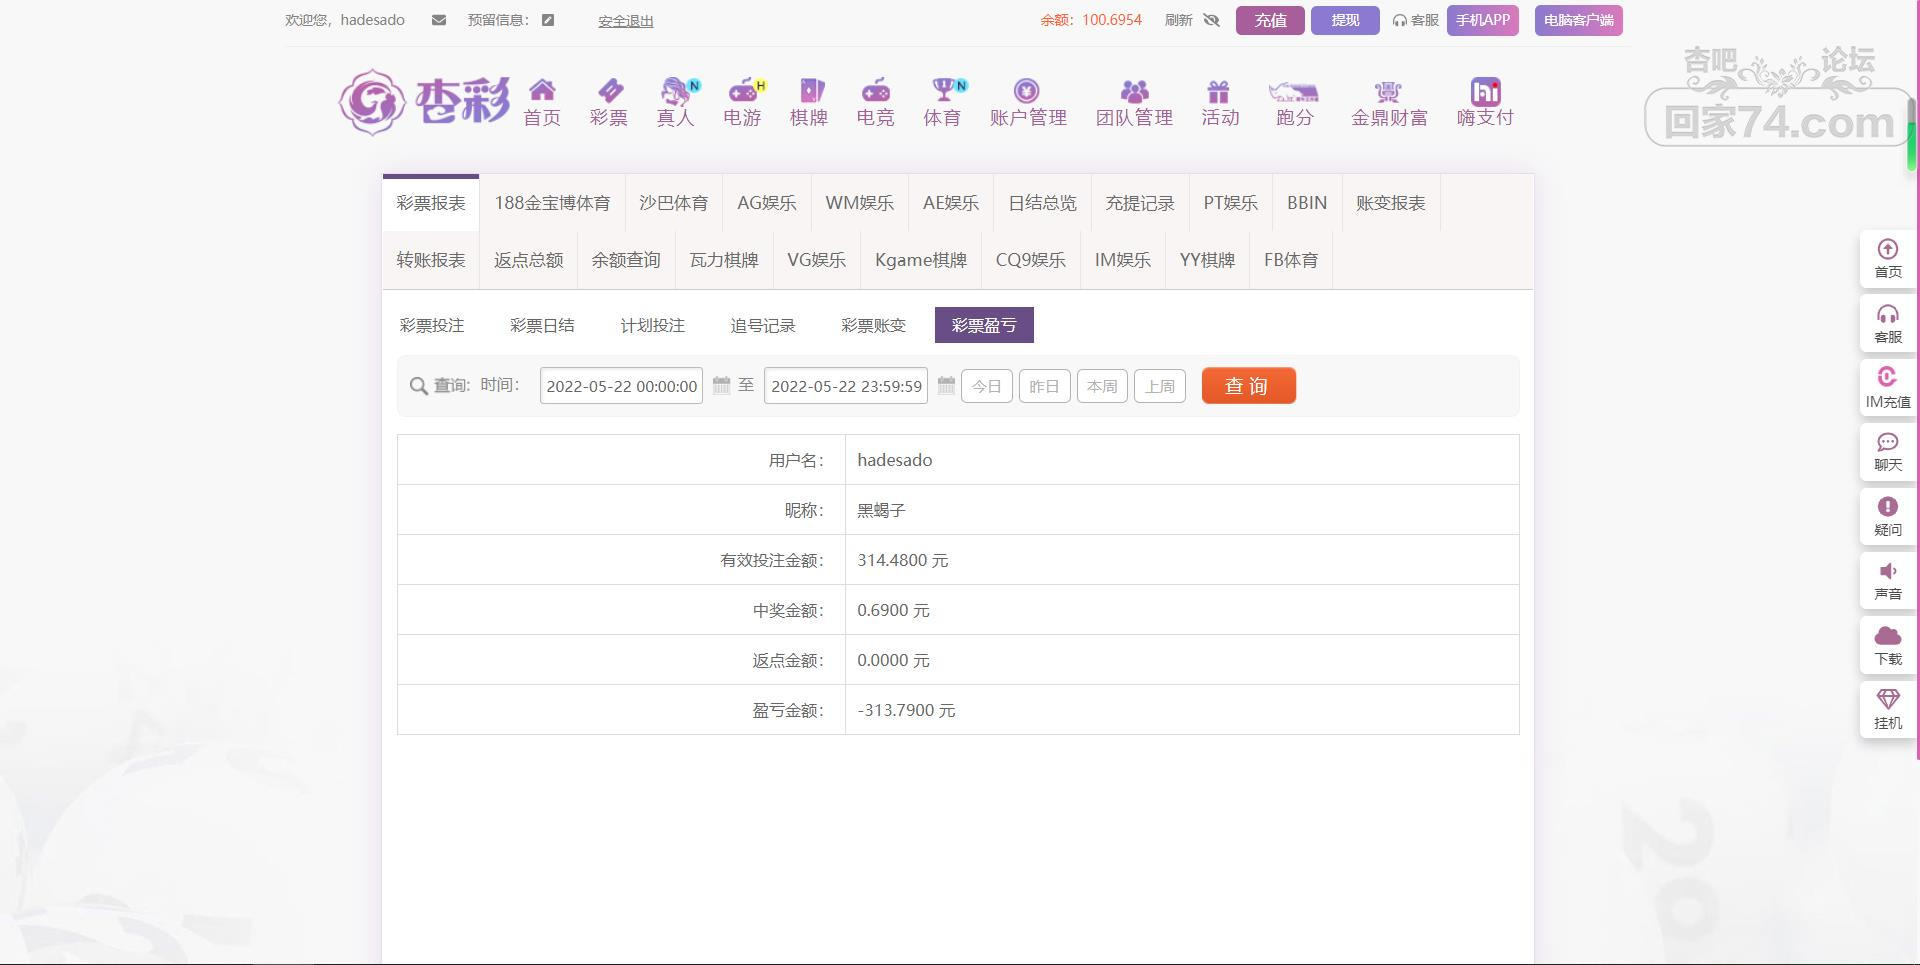Click the edit icon beside 预留信息

pos(548,20)
